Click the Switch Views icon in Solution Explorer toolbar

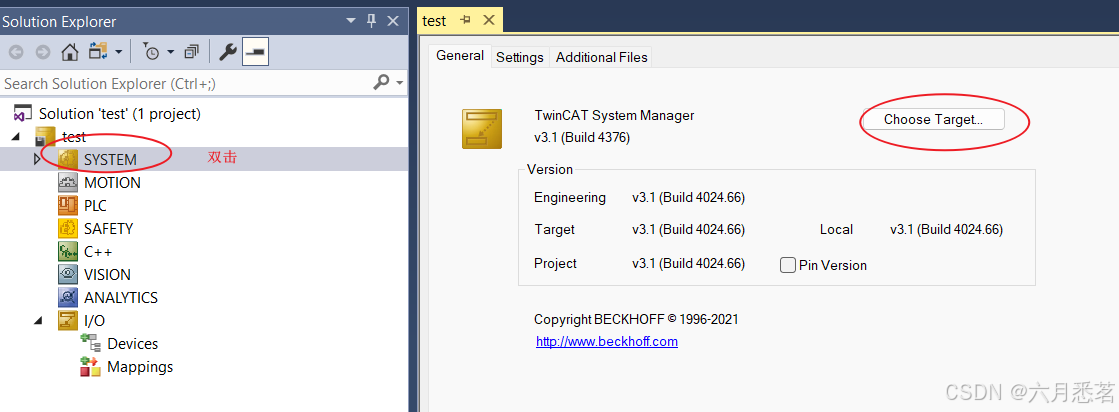[x=98, y=51]
